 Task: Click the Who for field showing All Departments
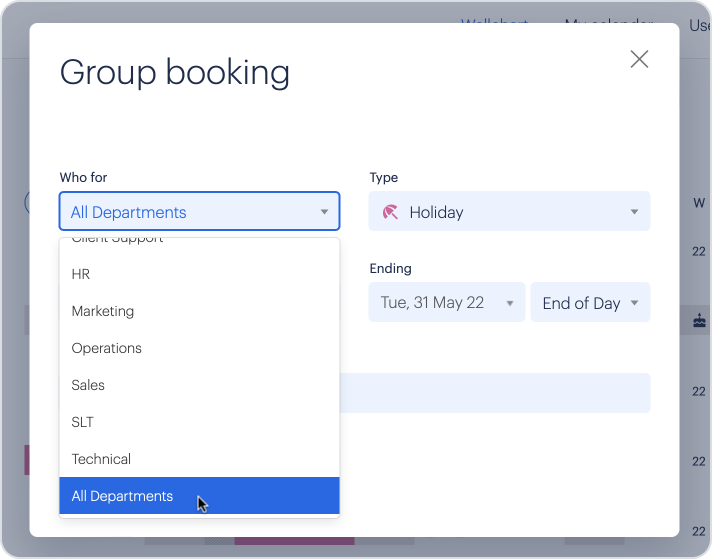(190, 212)
